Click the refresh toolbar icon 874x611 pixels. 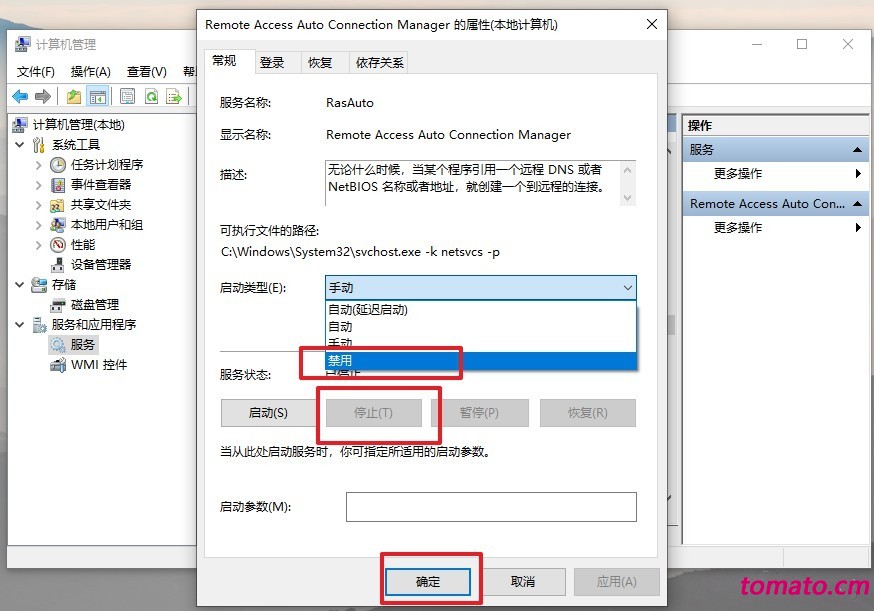click(151, 96)
